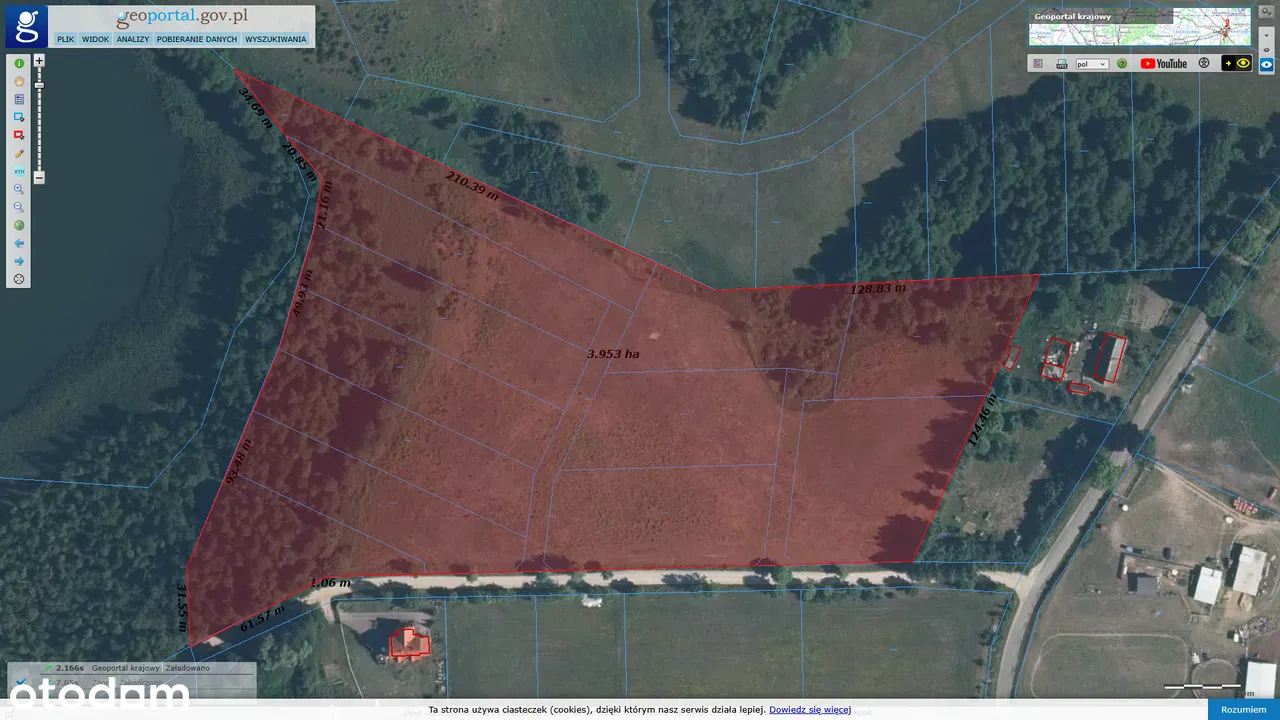Click the Rozumiem cookie button
Image resolution: width=1280 pixels, height=720 pixels.
[x=1243, y=709]
